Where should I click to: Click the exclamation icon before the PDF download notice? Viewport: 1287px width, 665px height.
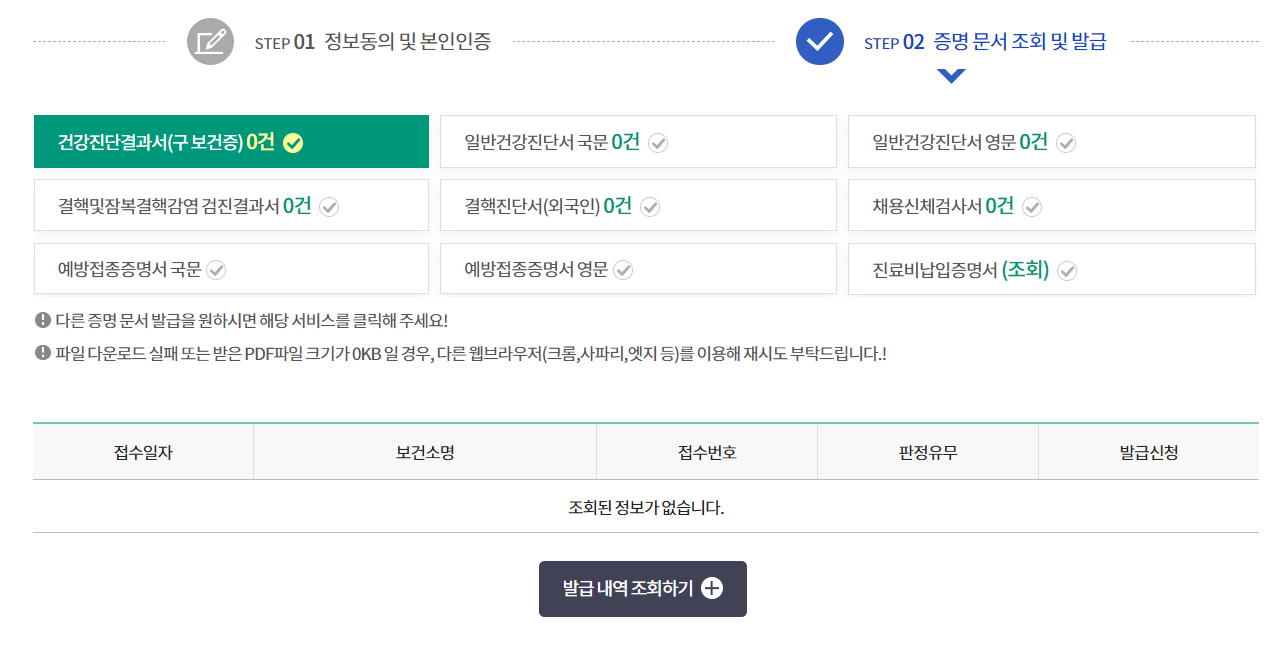40,351
